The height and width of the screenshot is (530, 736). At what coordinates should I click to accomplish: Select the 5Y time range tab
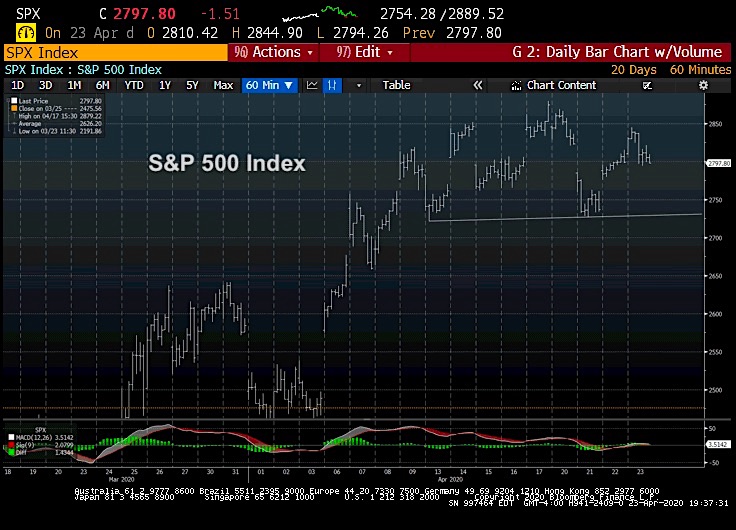coord(192,85)
